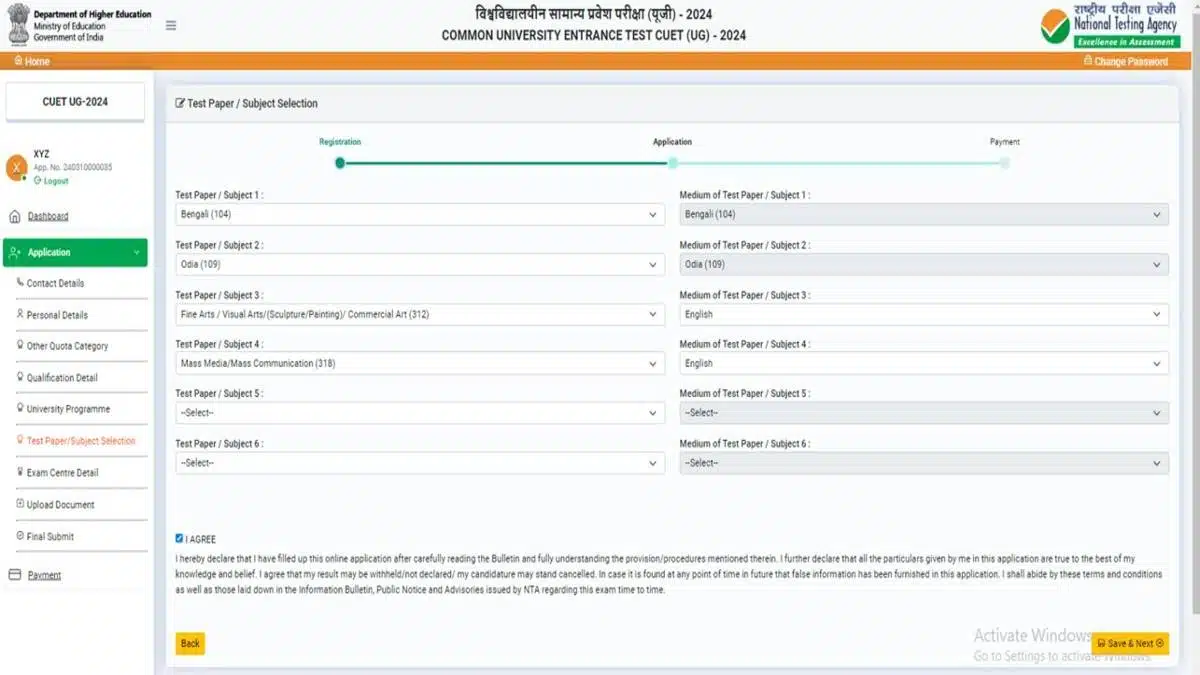Click the App. No. 240310000035 text
The width and height of the screenshot is (1200, 675).
tap(73, 168)
